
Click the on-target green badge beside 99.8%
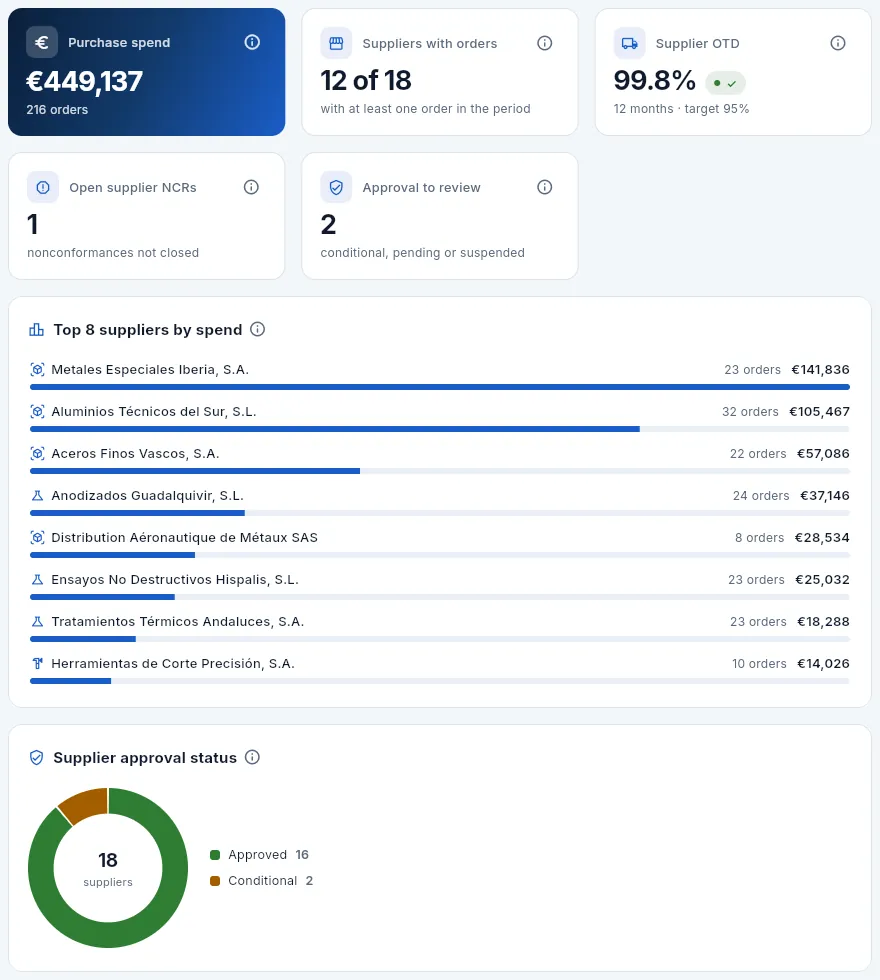tap(725, 83)
